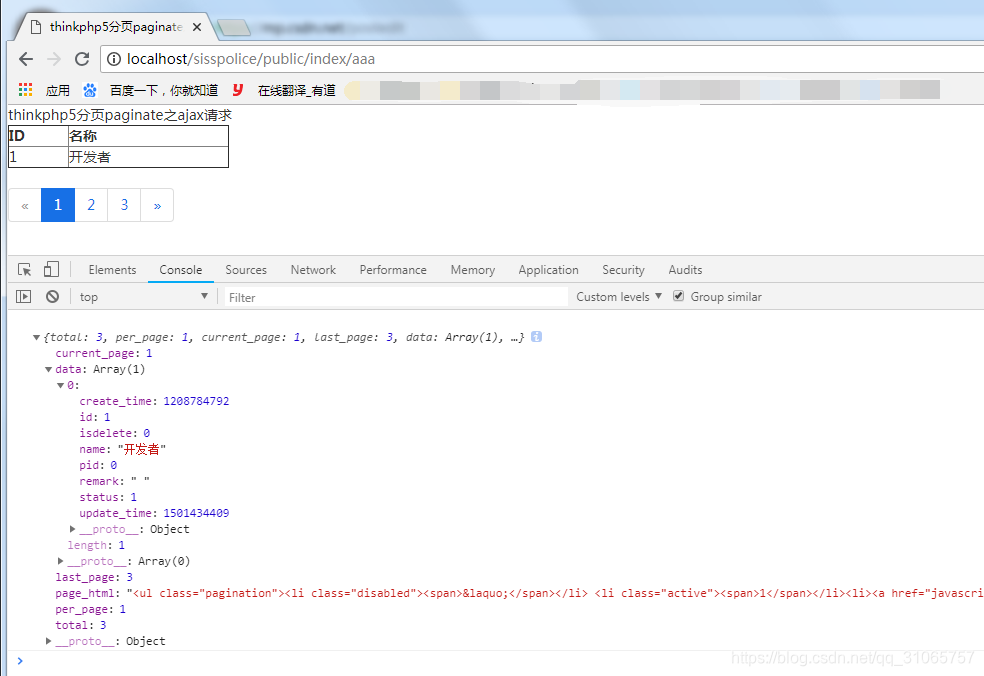Open the Audits panel

685,270
